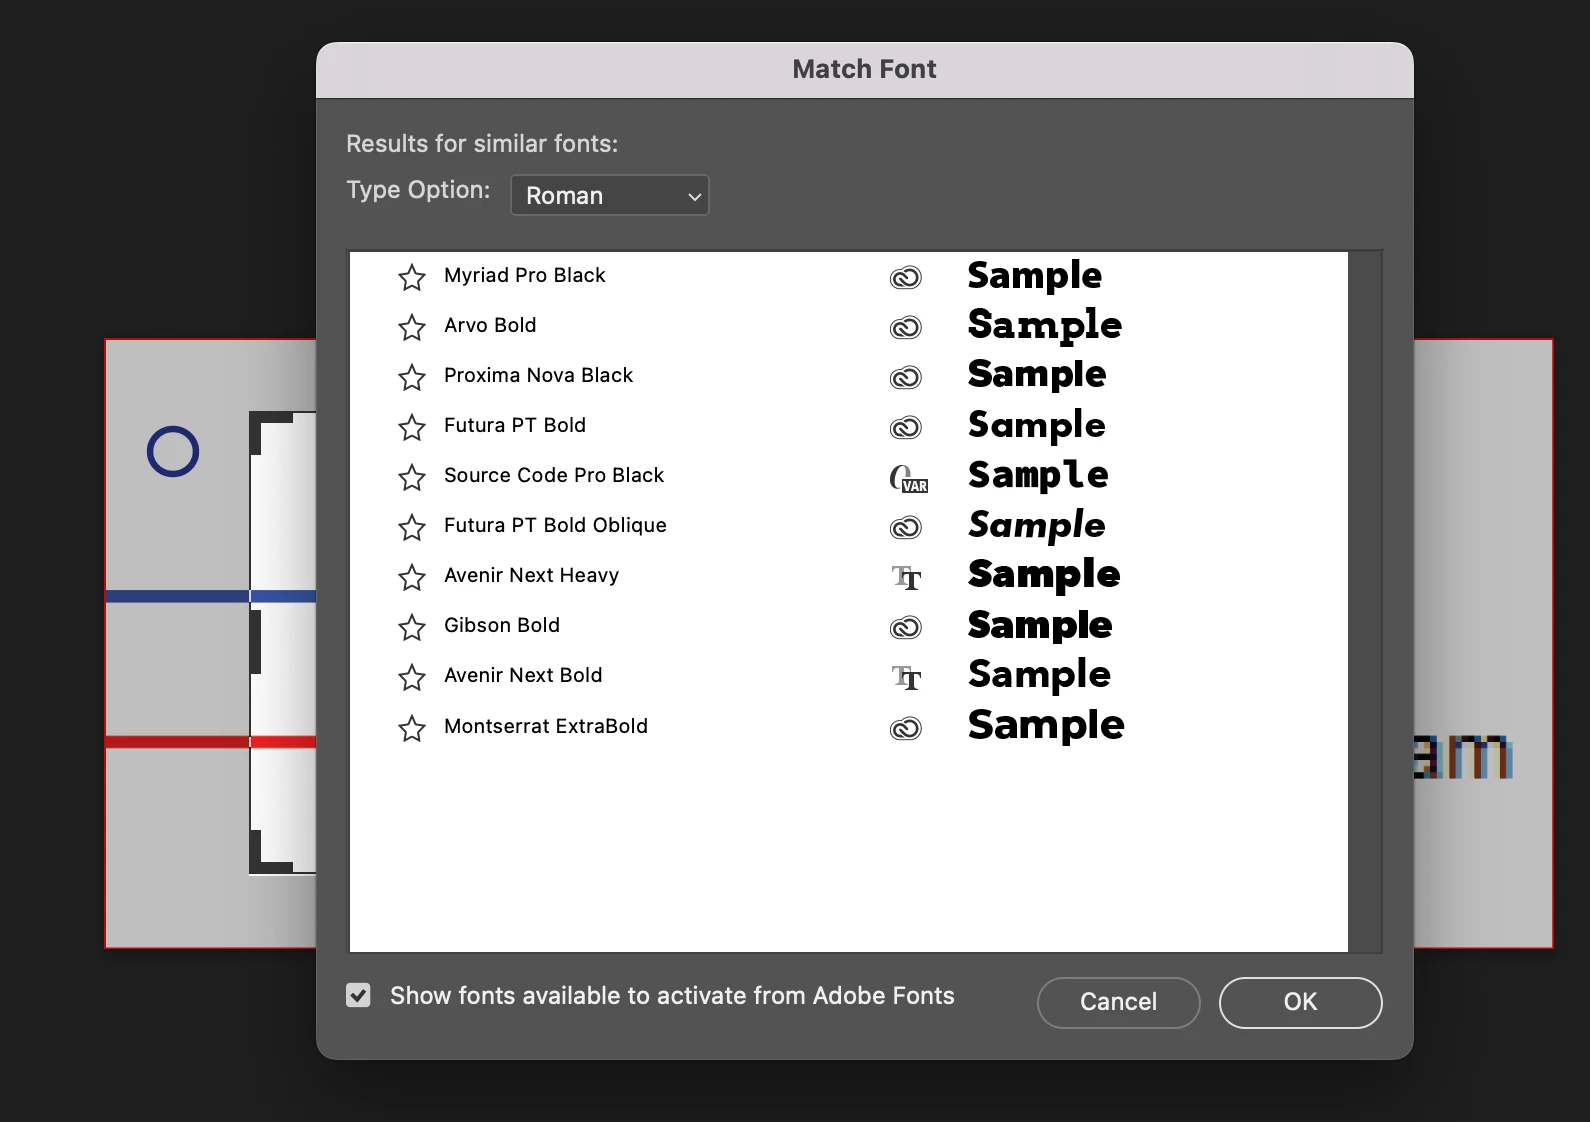Select the Myriad Pro Black font name
Viewport: 1590px width, 1122px height.
tap(525, 275)
